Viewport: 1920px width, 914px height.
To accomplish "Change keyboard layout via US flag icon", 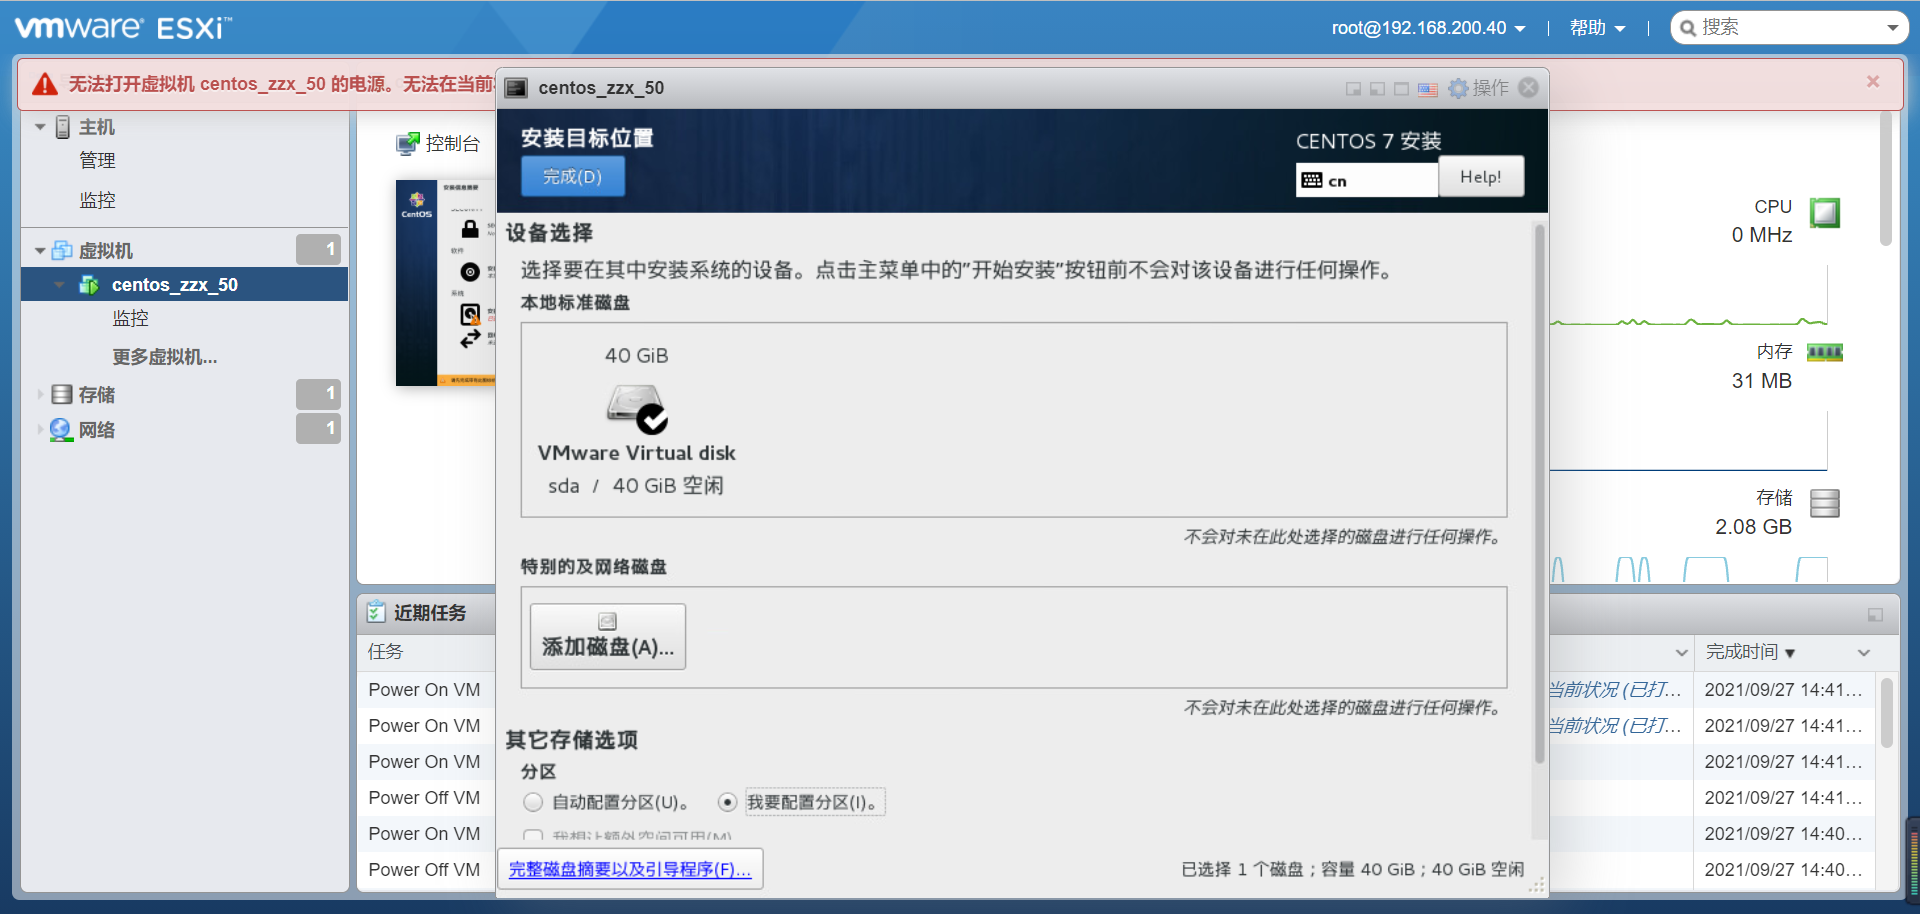I will click(x=1428, y=89).
